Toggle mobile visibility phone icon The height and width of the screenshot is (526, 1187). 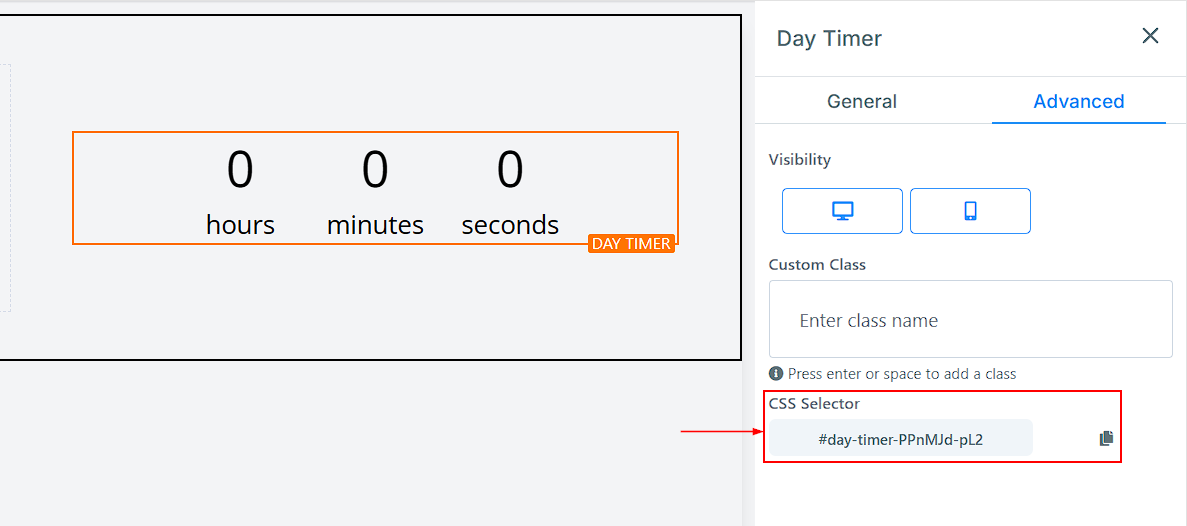coord(970,211)
